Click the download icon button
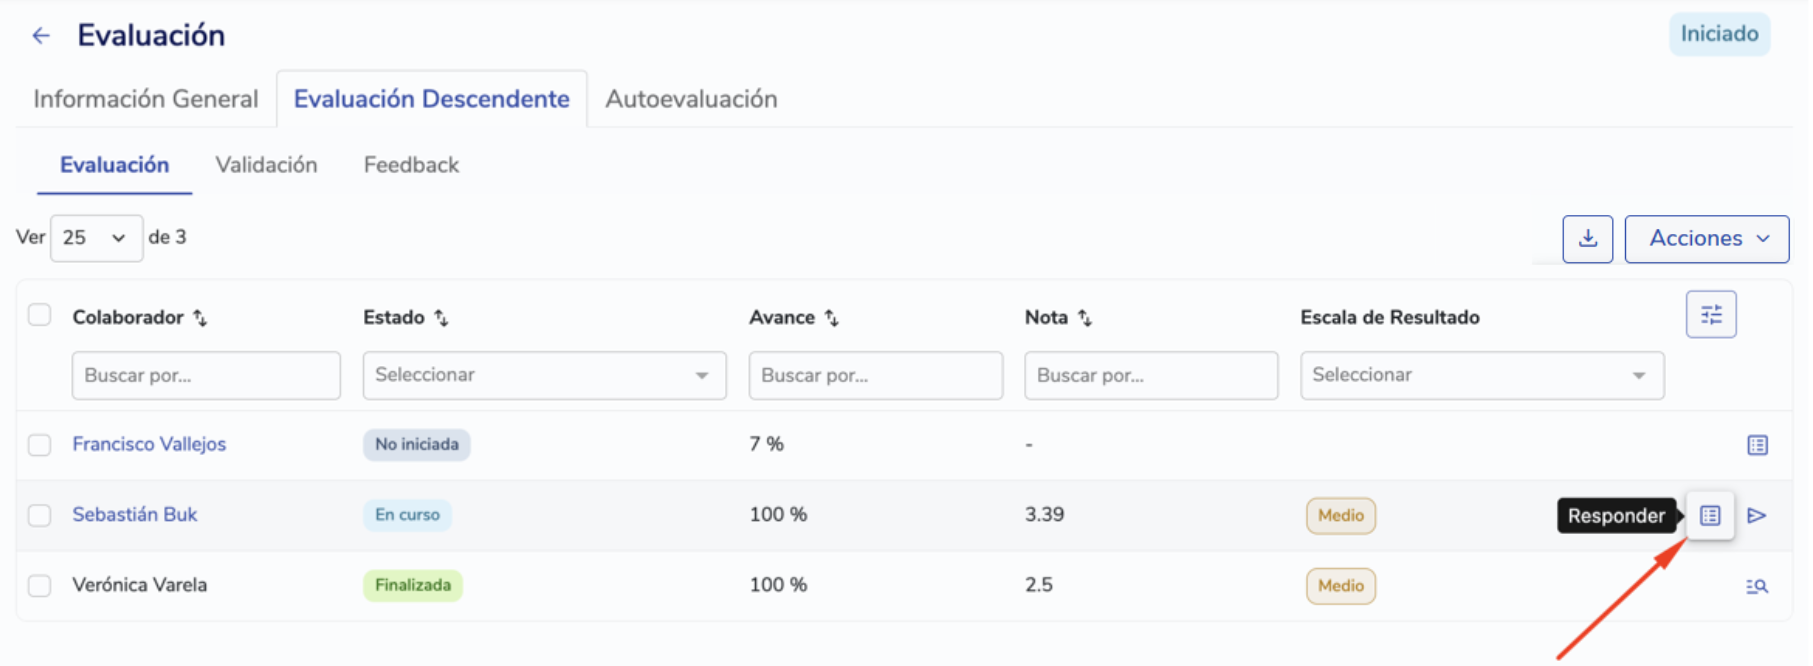 coord(1587,239)
